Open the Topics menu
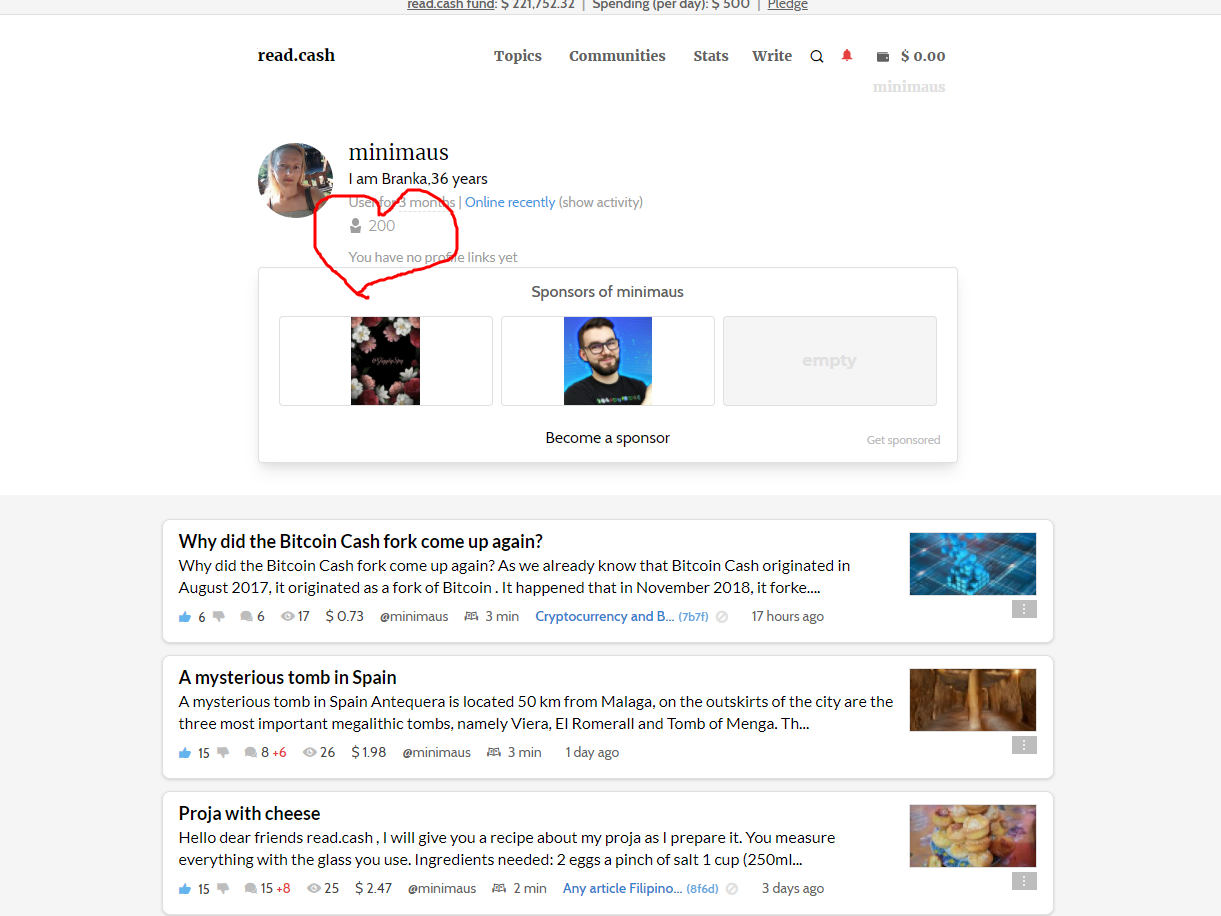The height and width of the screenshot is (916, 1221). click(x=518, y=56)
